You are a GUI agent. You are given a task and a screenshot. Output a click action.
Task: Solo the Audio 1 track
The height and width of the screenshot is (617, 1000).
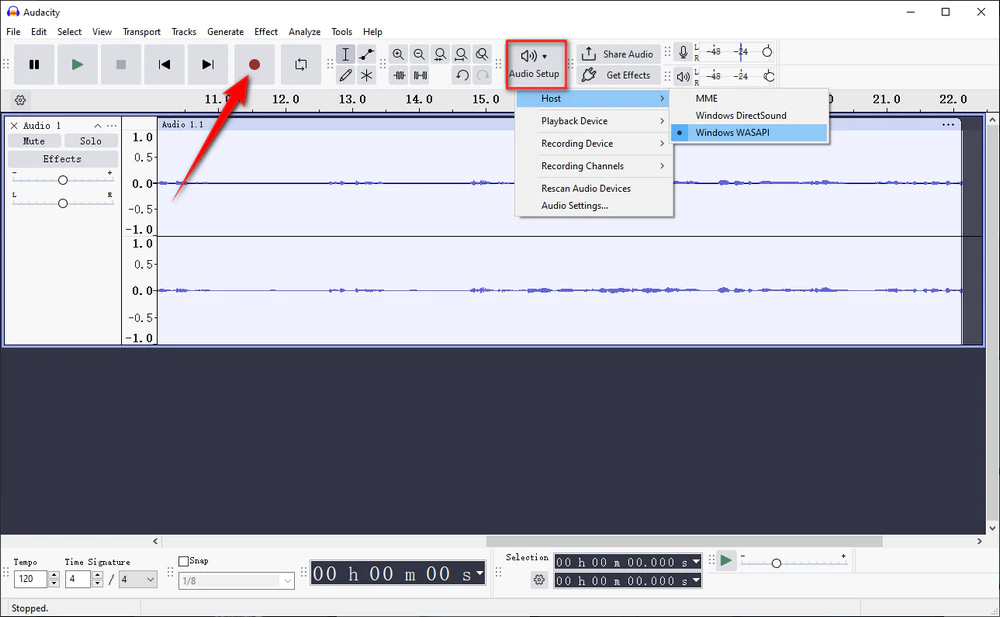click(x=91, y=141)
